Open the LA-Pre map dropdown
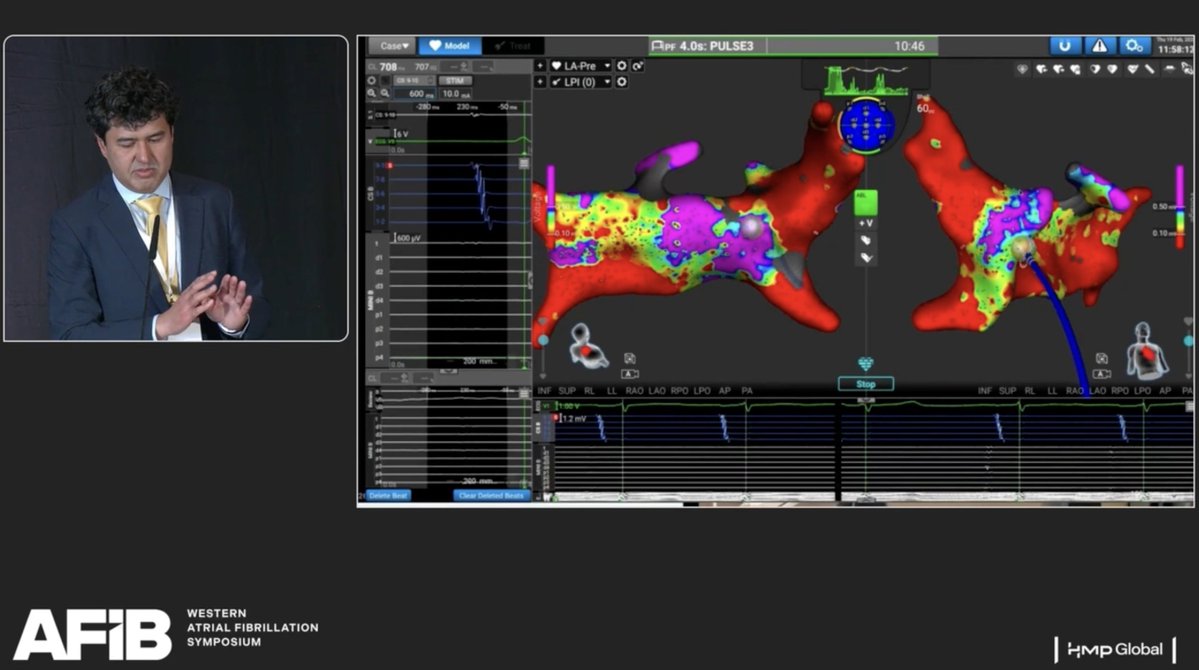Screen dimensions: 1199x670 [x=580, y=67]
